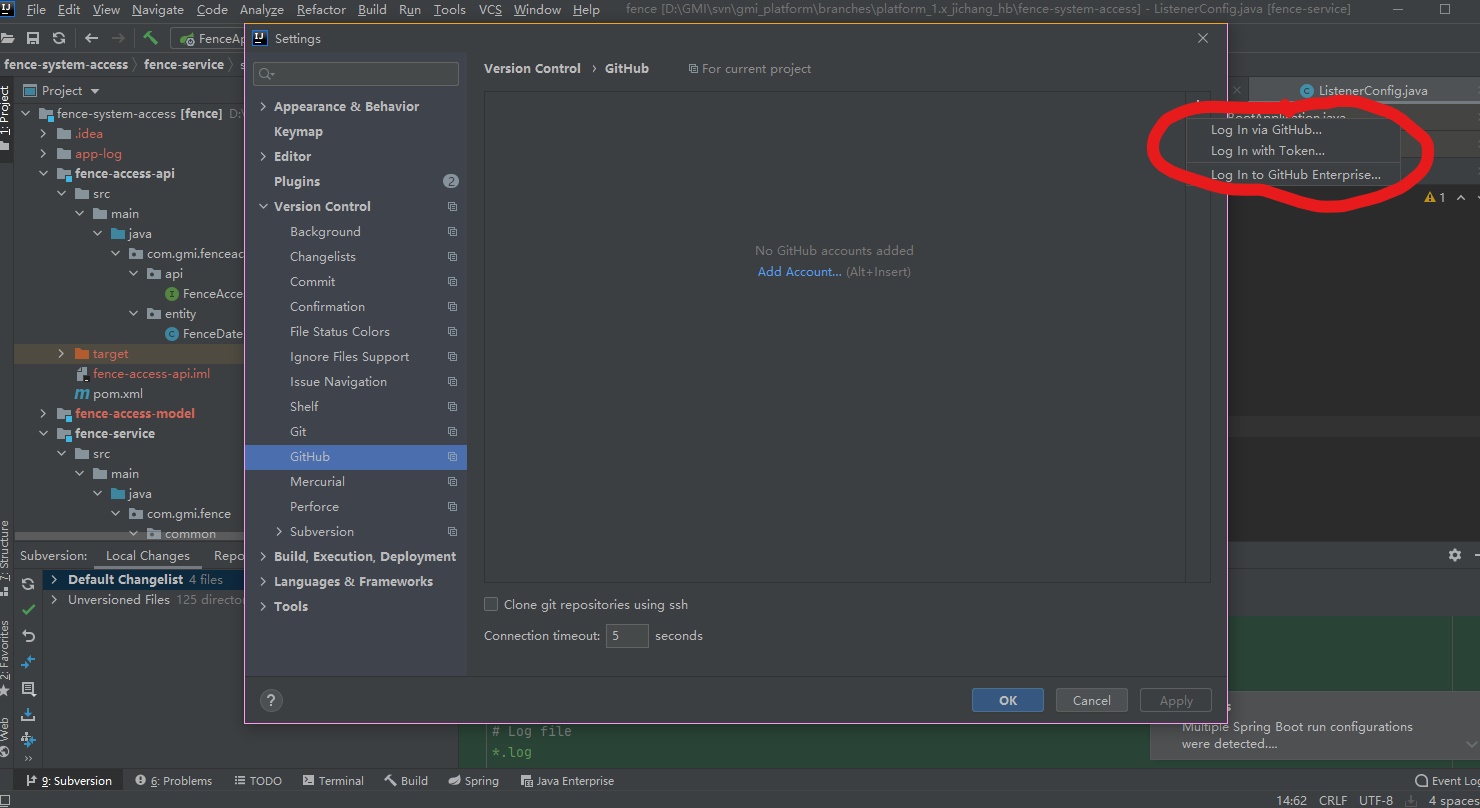
Task: Expand the Unversioned Files node
Action: pyautogui.click(x=54, y=599)
